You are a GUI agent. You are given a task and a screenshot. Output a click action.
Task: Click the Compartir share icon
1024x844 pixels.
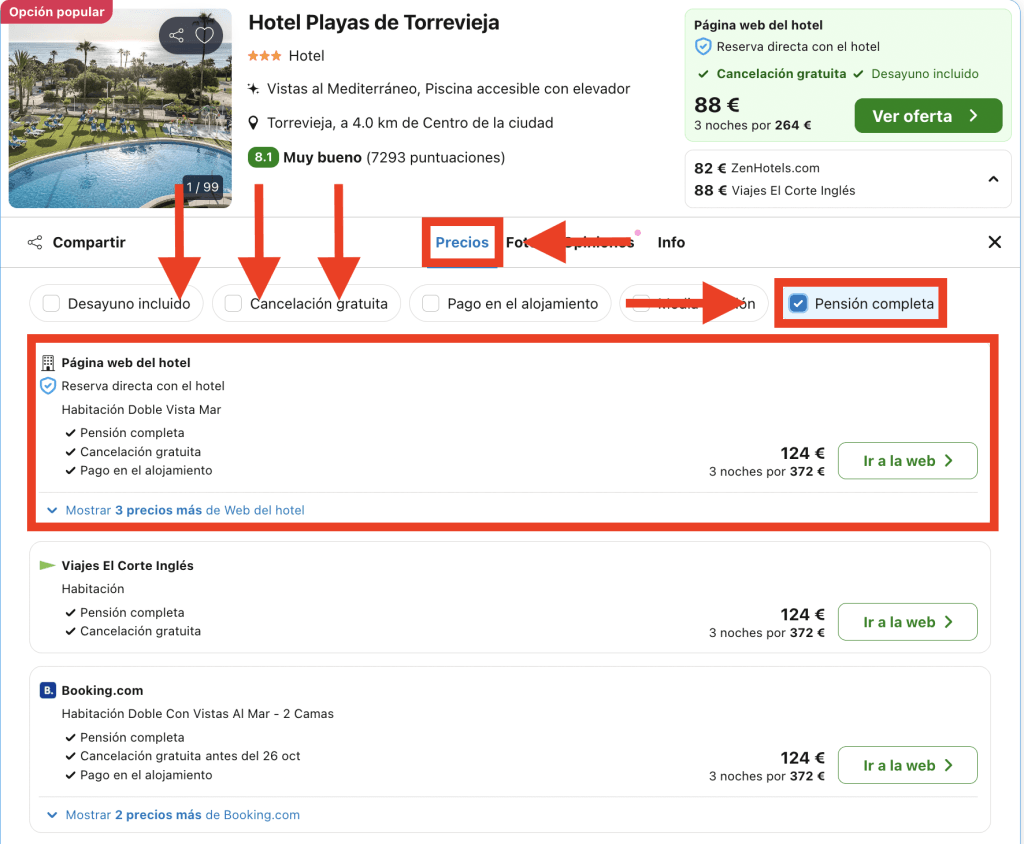(x=35, y=242)
